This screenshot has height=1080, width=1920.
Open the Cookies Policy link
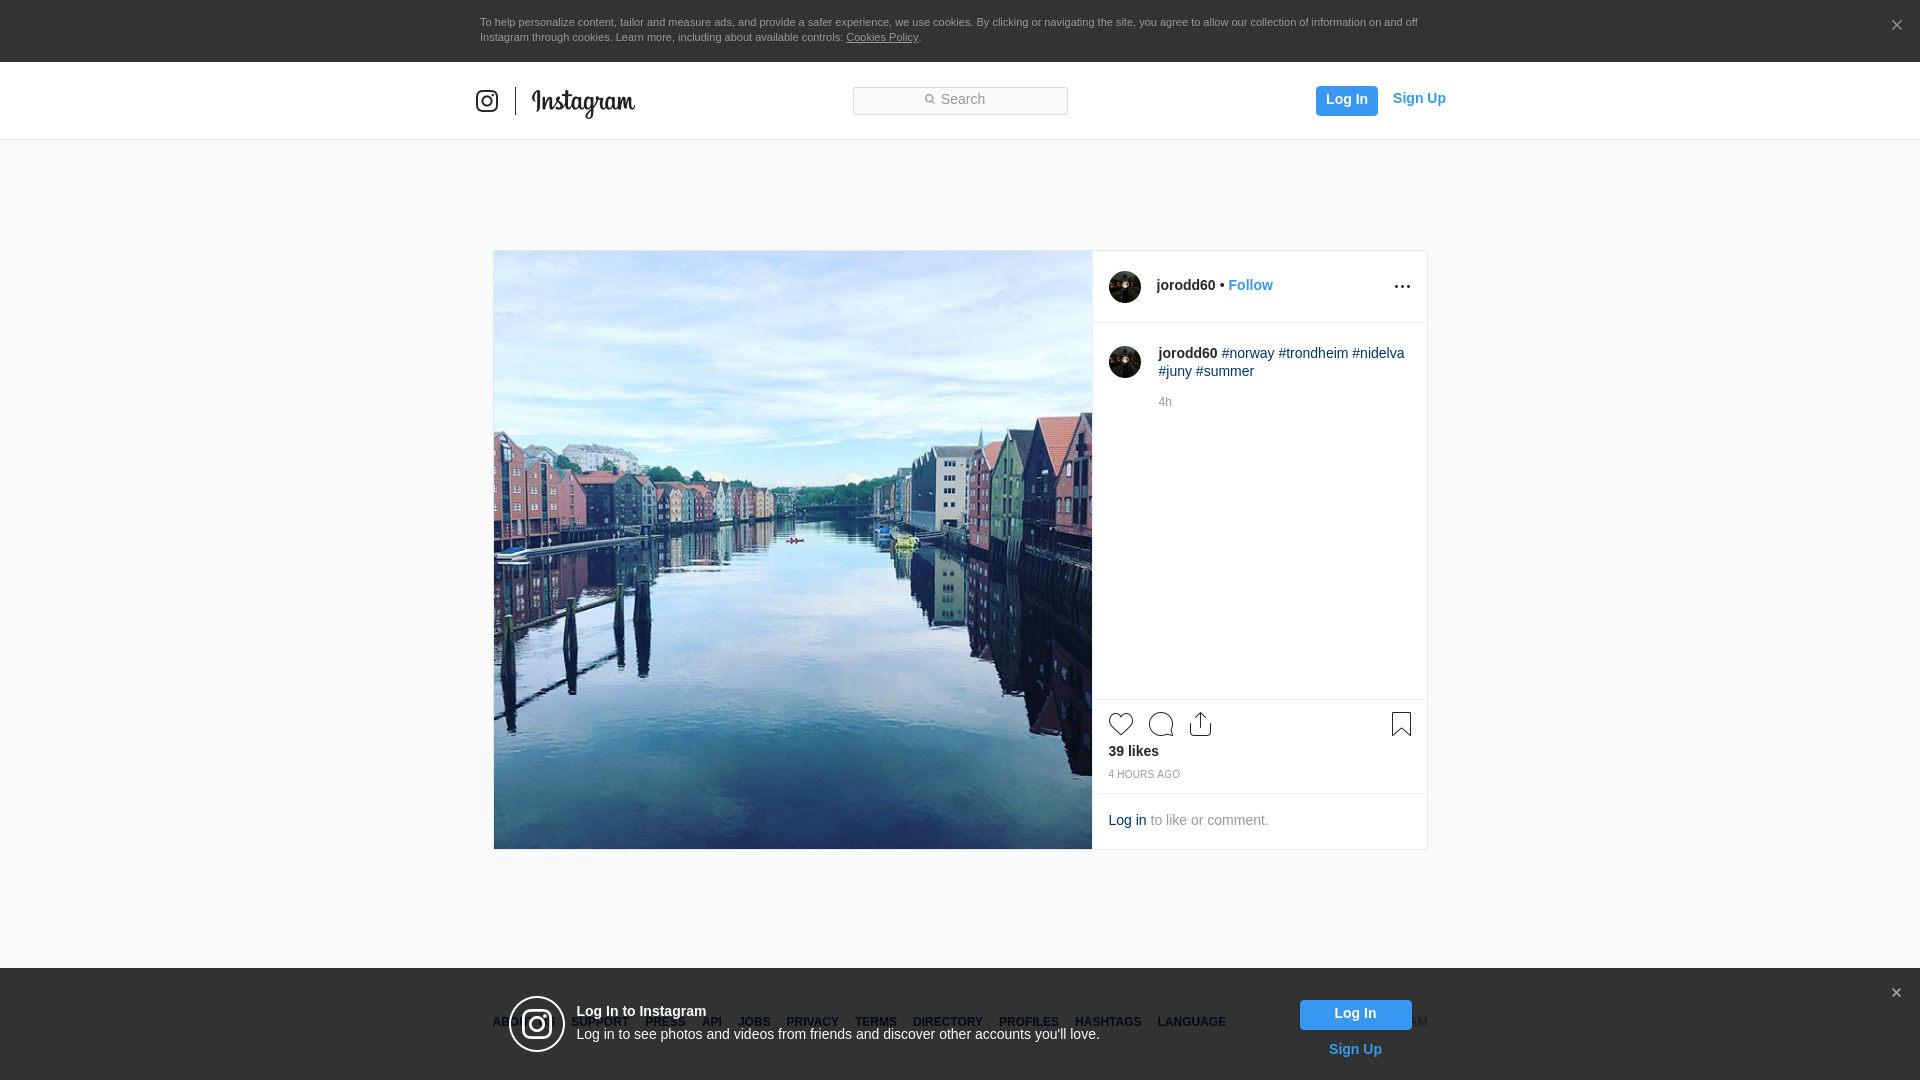(881, 37)
